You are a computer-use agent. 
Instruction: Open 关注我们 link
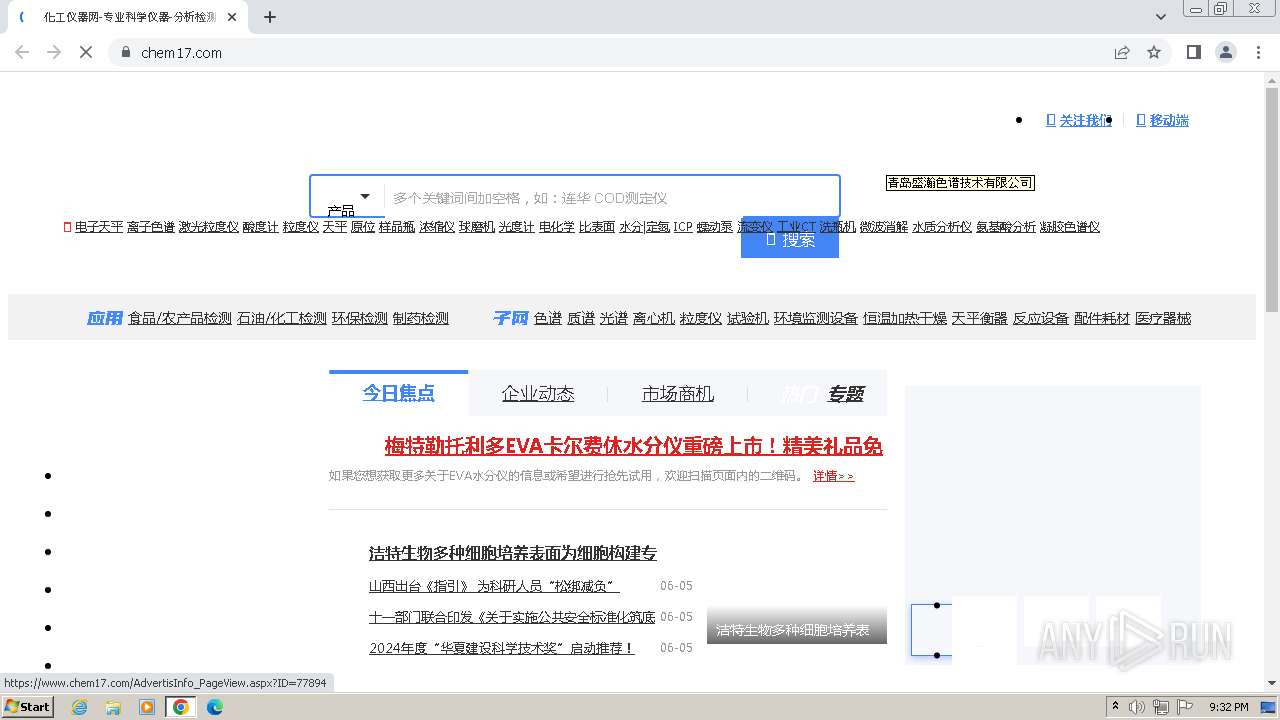coord(1079,120)
